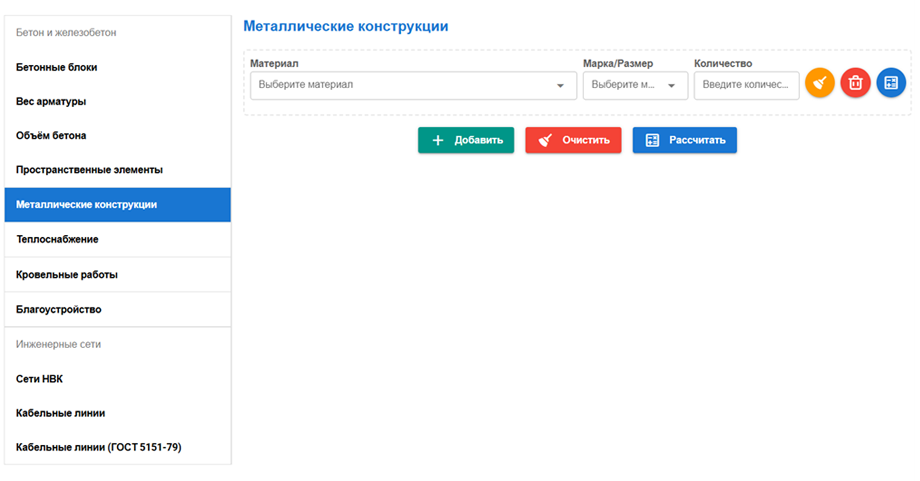Image resolution: width=920 pixels, height=481 pixels.
Task: Expand the Марка/Размер dropdown
Action: pos(635,85)
